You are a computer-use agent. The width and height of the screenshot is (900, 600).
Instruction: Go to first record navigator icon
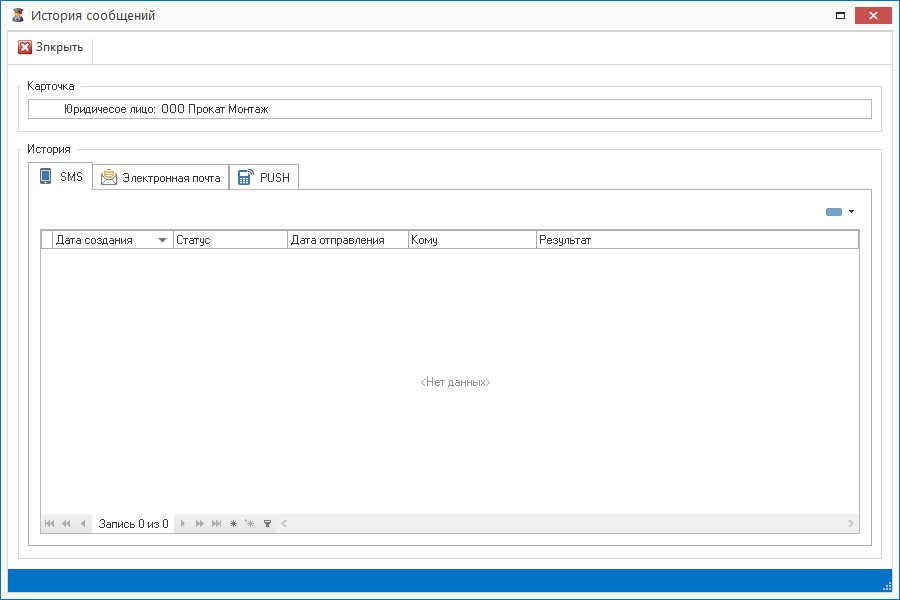49,524
